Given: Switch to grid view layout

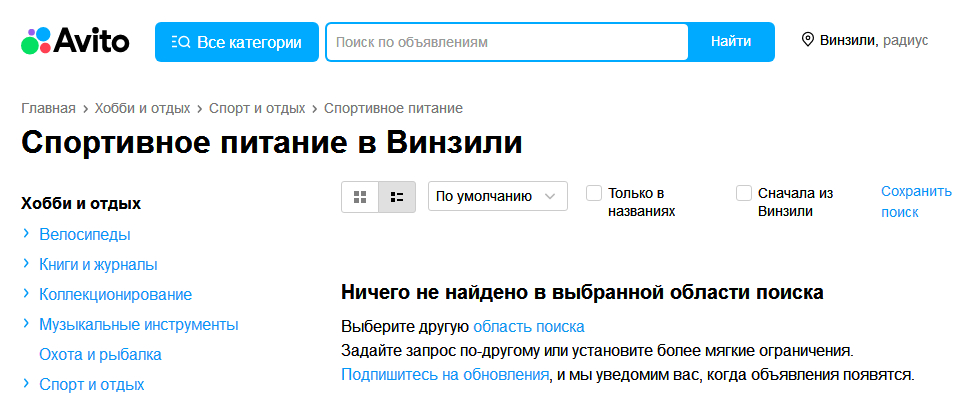Looking at the screenshot, I should (360, 197).
